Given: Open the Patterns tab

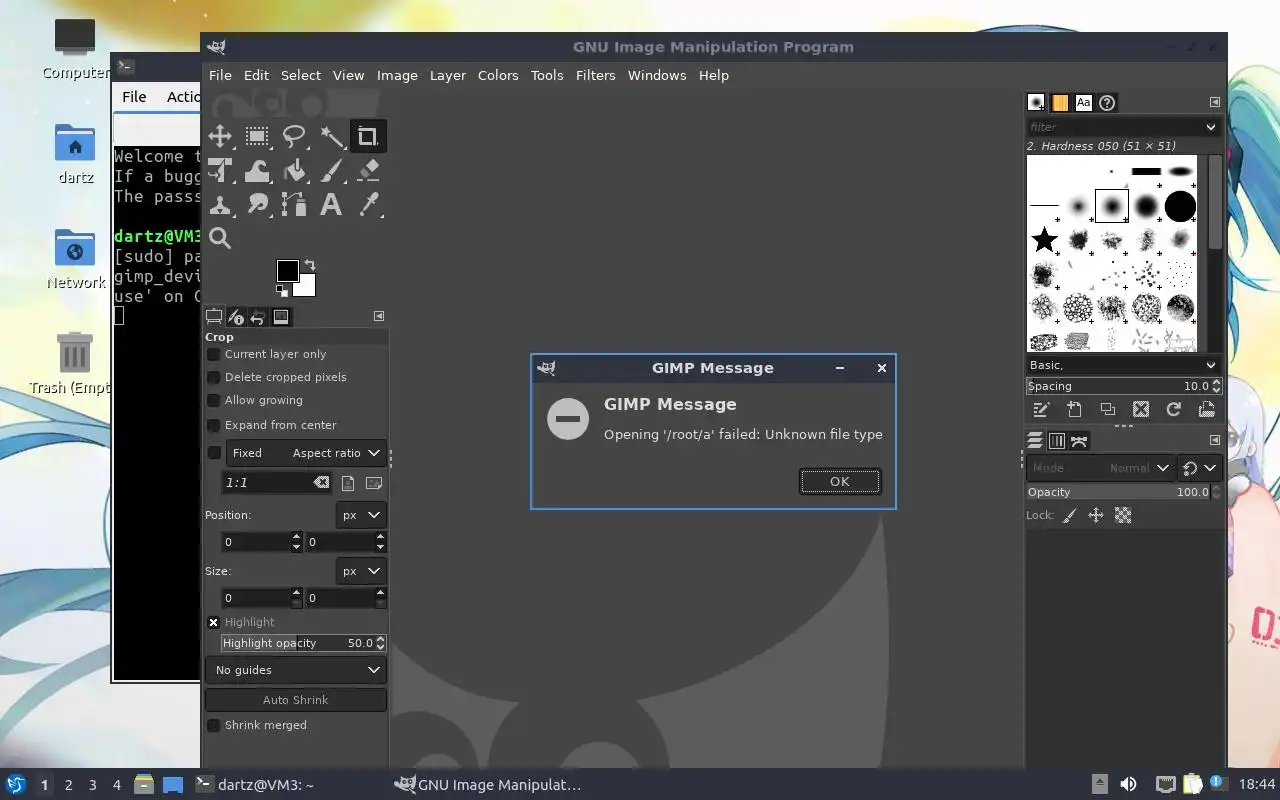Looking at the screenshot, I should pyautogui.click(x=1060, y=102).
